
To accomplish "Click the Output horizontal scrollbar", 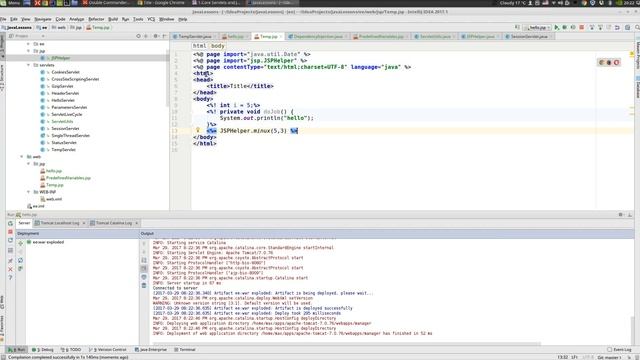I will pos(346,344).
